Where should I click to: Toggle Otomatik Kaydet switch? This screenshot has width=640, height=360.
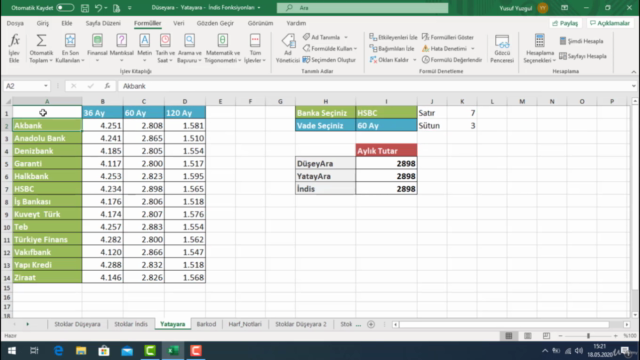[x=65, y=8]
